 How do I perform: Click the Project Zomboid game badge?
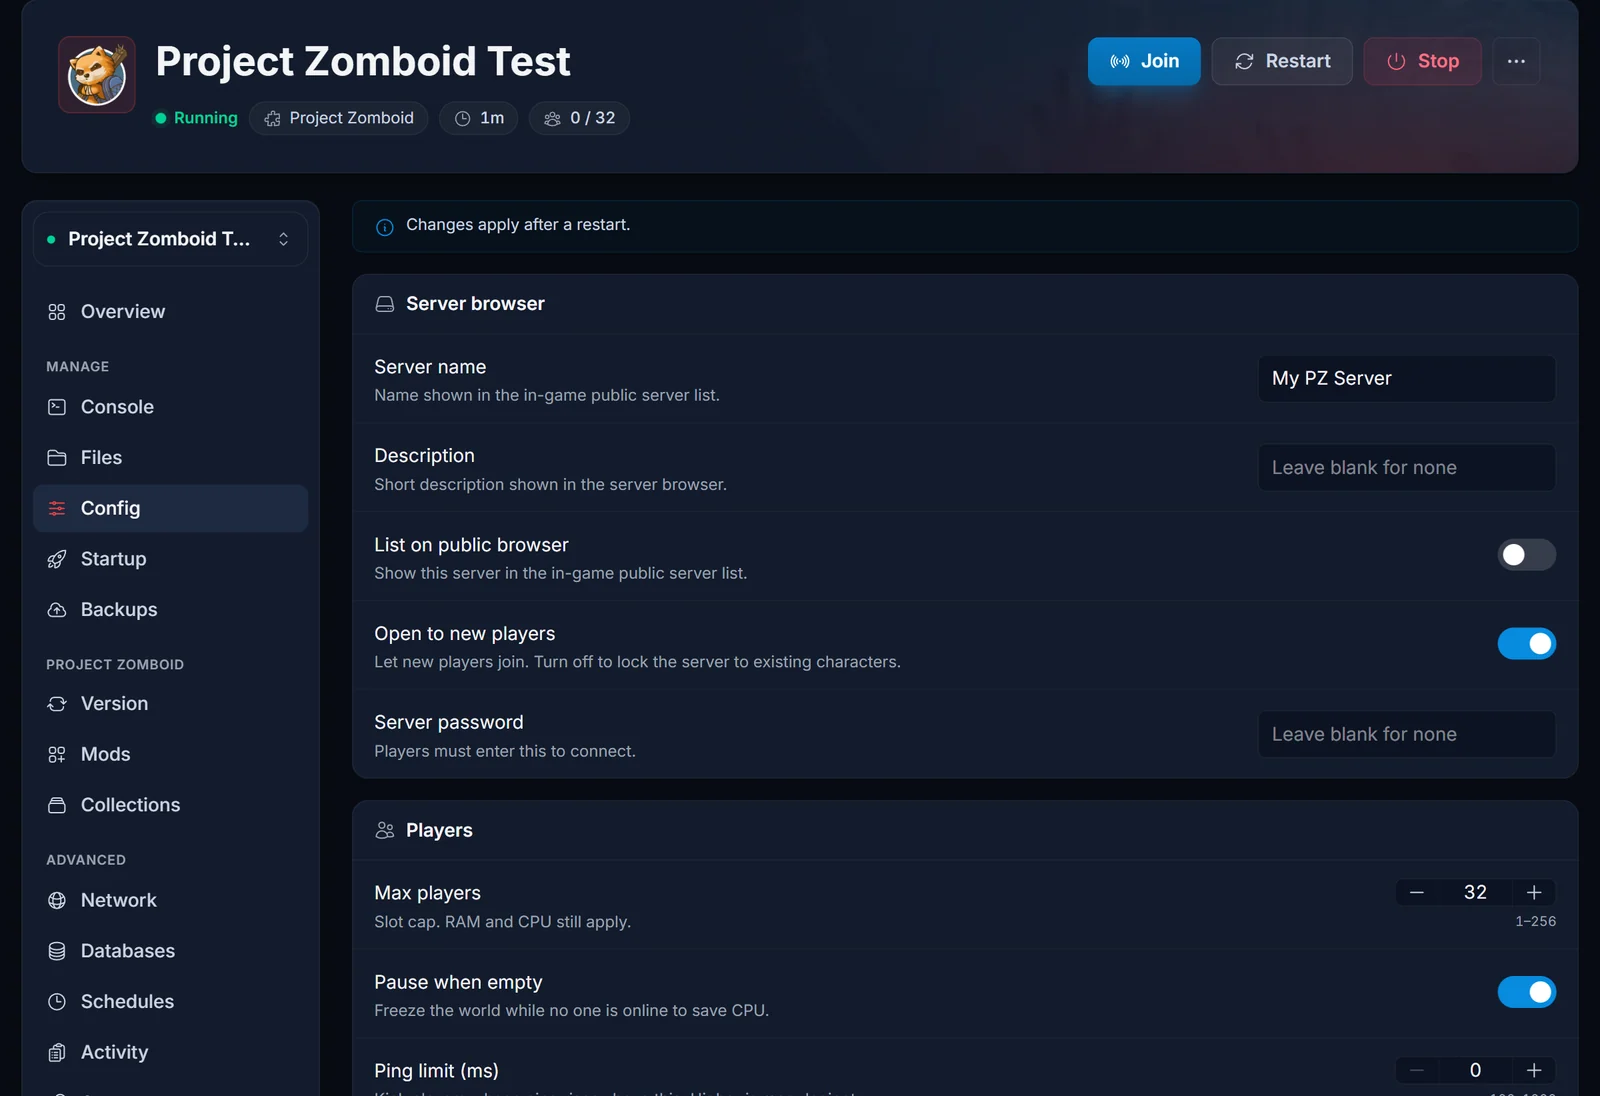[339, 118]
